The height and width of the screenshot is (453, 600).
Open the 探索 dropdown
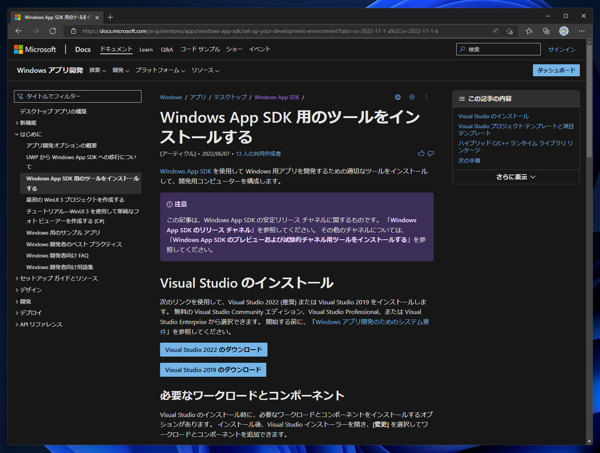(97, 70)
